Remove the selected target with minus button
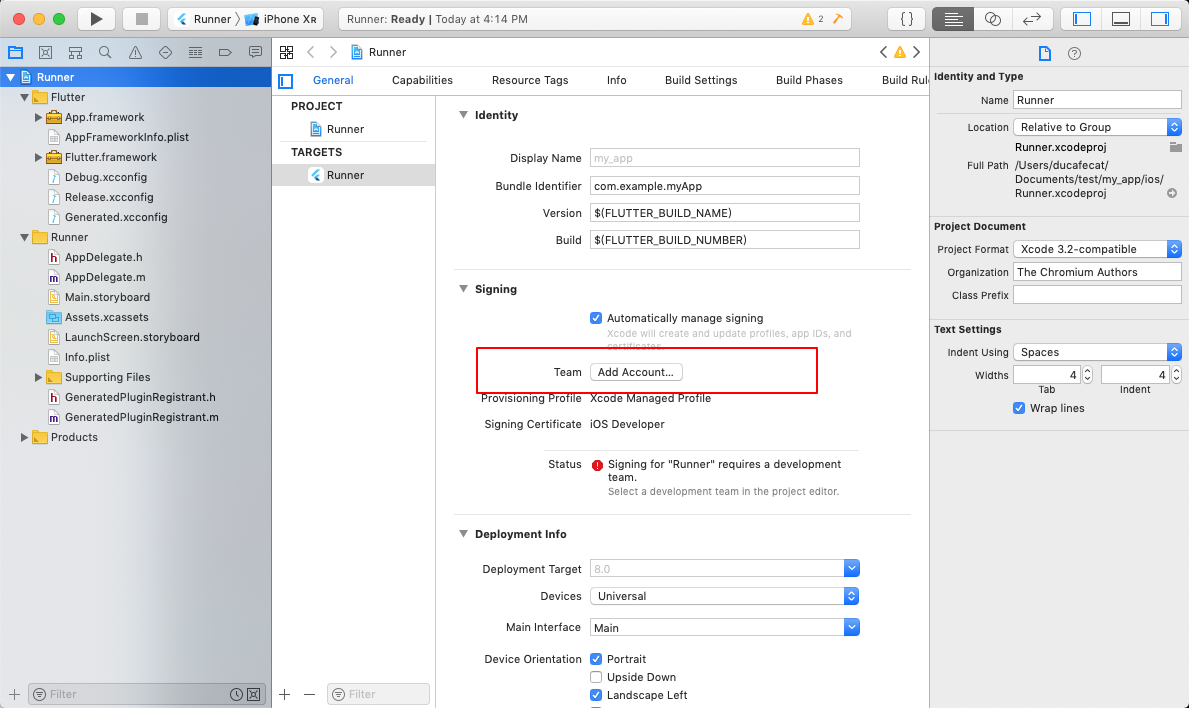The image size is (1189, 708). [309, 694]
